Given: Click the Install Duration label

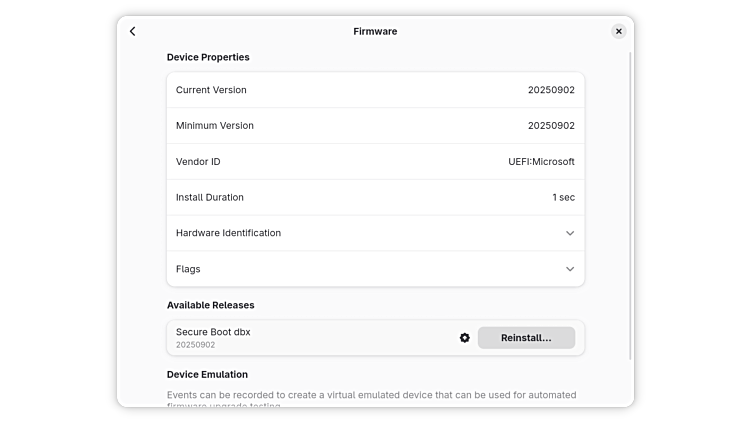Looking at the screenshot, I should point(210,198).
